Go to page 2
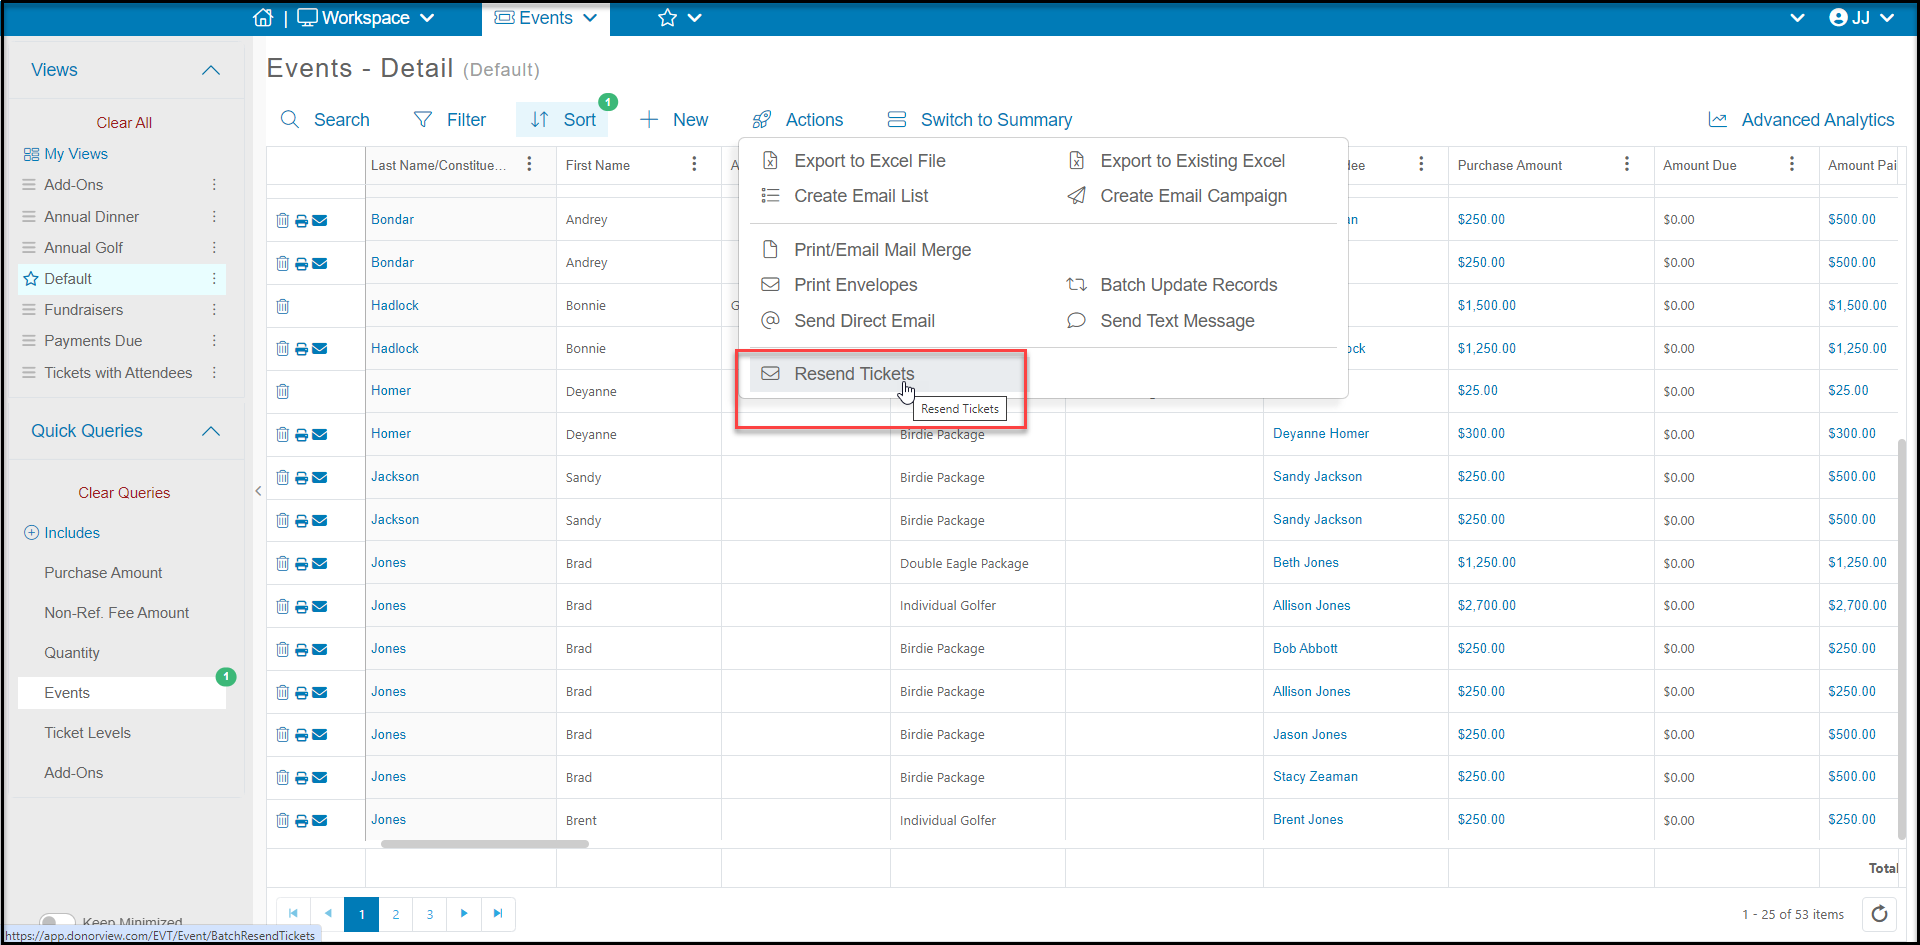 [396, 914]
